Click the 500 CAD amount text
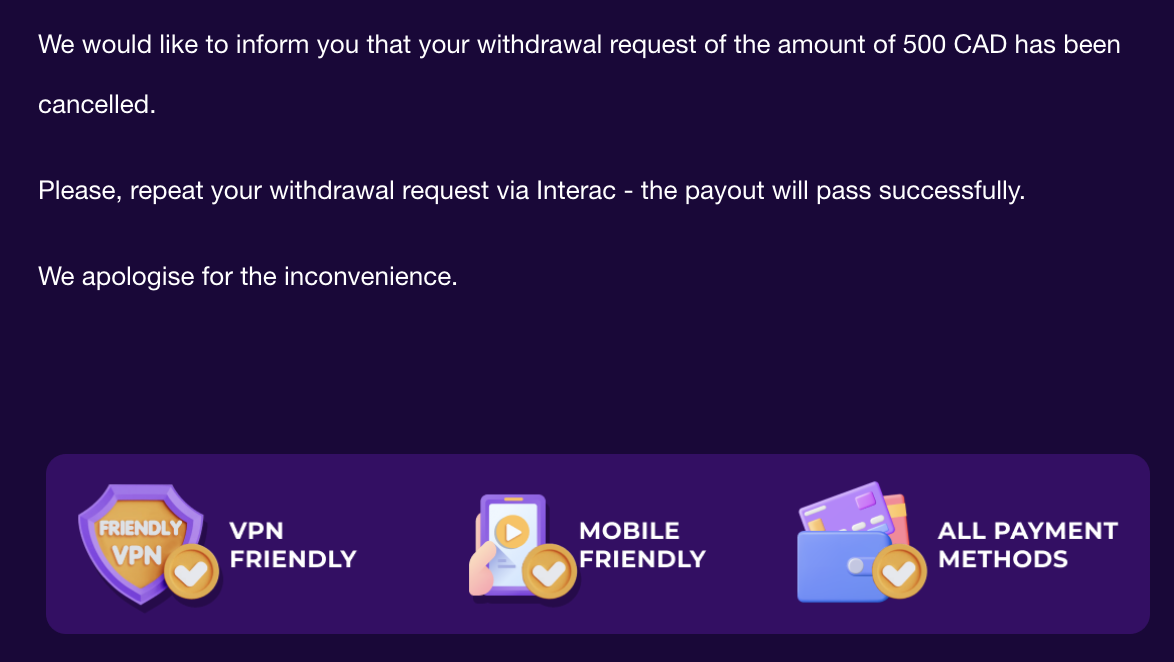1174x662 pixels. click(948, 45)
